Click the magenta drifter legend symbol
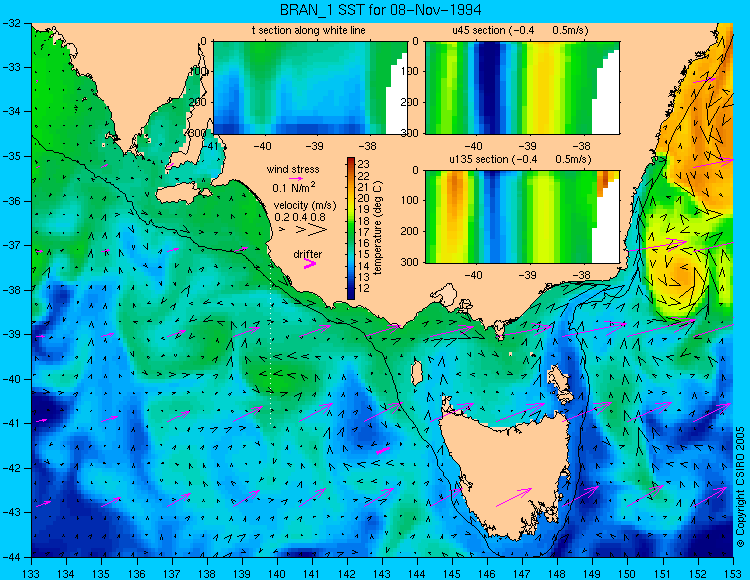Viewport: 750px width, 580px height. (x=310, y=263)
